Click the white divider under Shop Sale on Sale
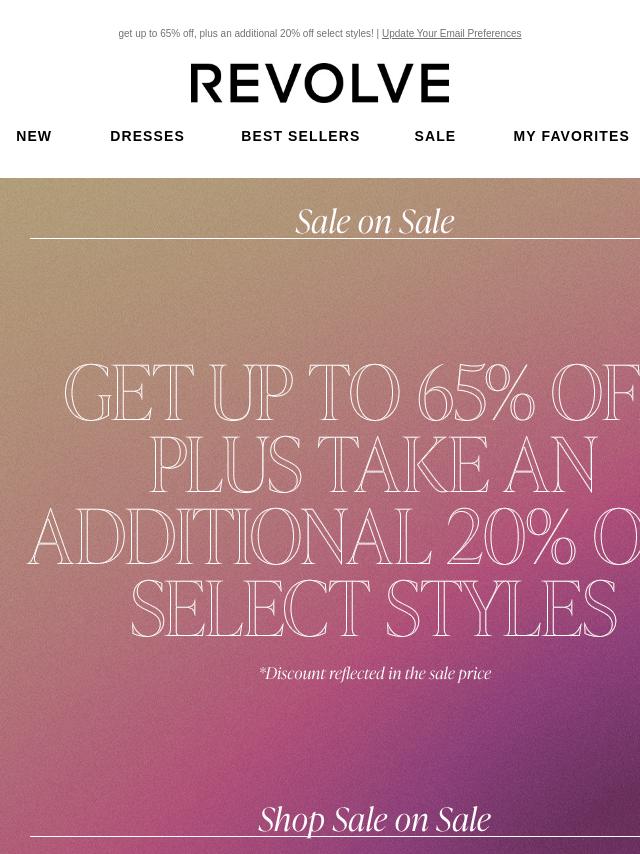Image resolution: width=640 pixels, height=854 pixels. 334,837
